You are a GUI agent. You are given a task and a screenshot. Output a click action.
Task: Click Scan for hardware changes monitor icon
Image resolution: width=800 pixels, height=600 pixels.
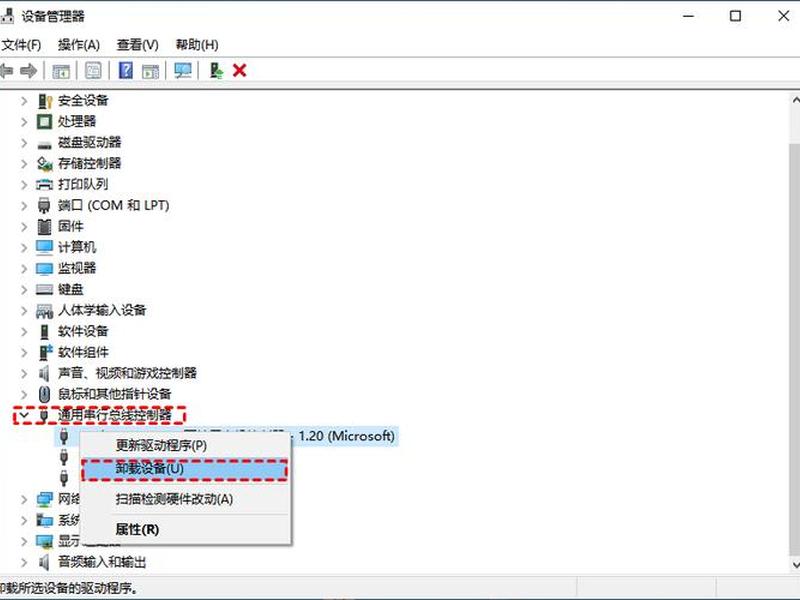point(183,70)
